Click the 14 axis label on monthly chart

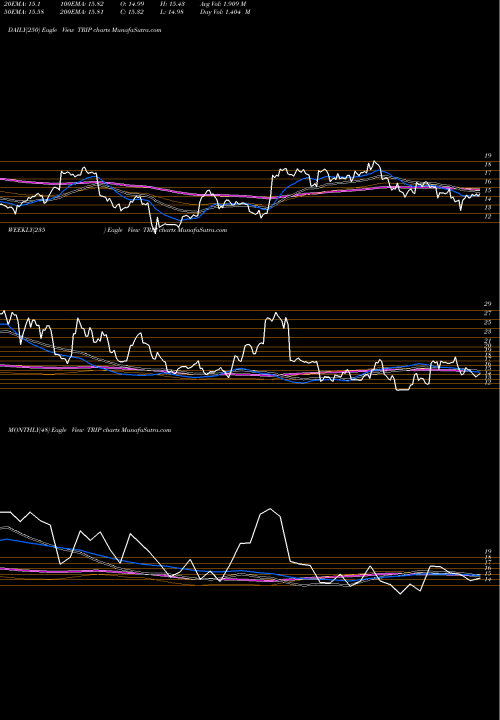pyautogui.click(x=488, y=580)
